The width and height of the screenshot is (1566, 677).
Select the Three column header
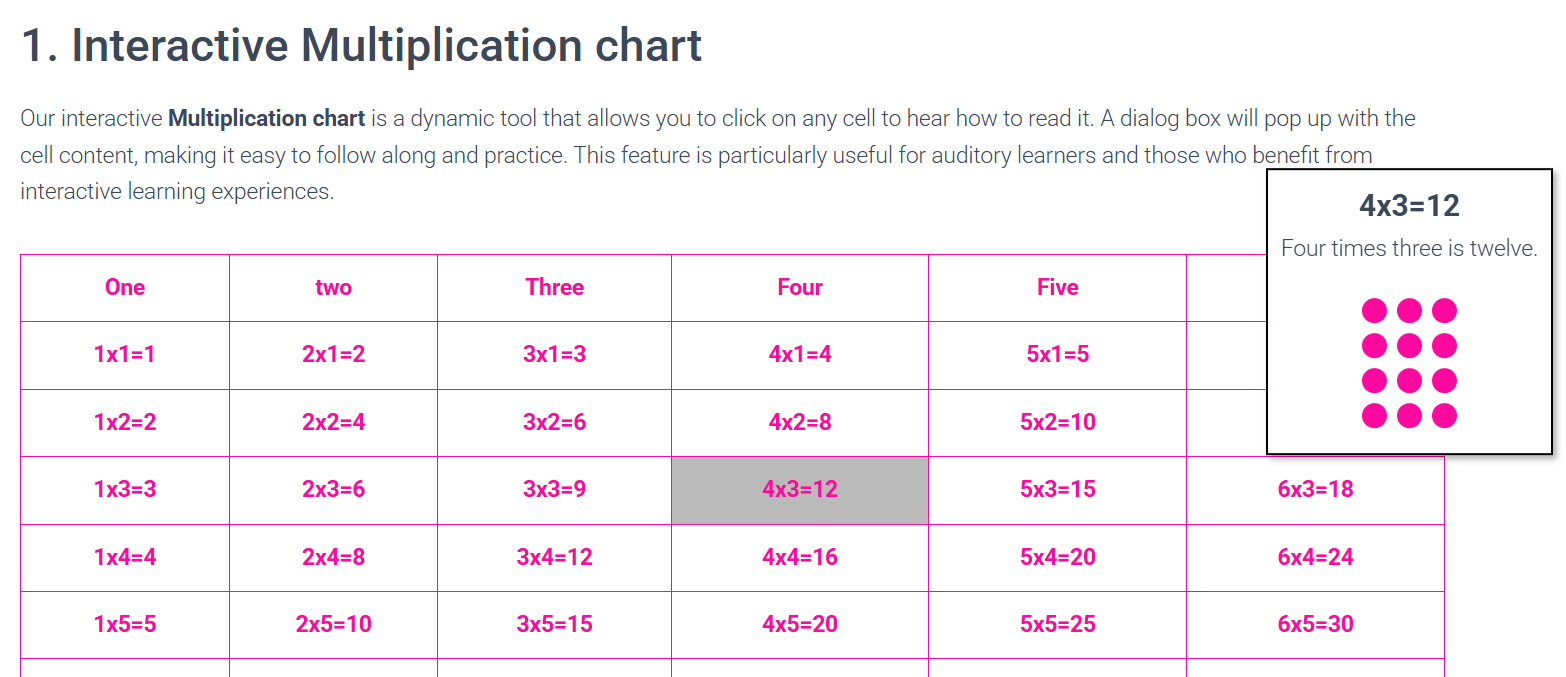click(x=554, y=287)
